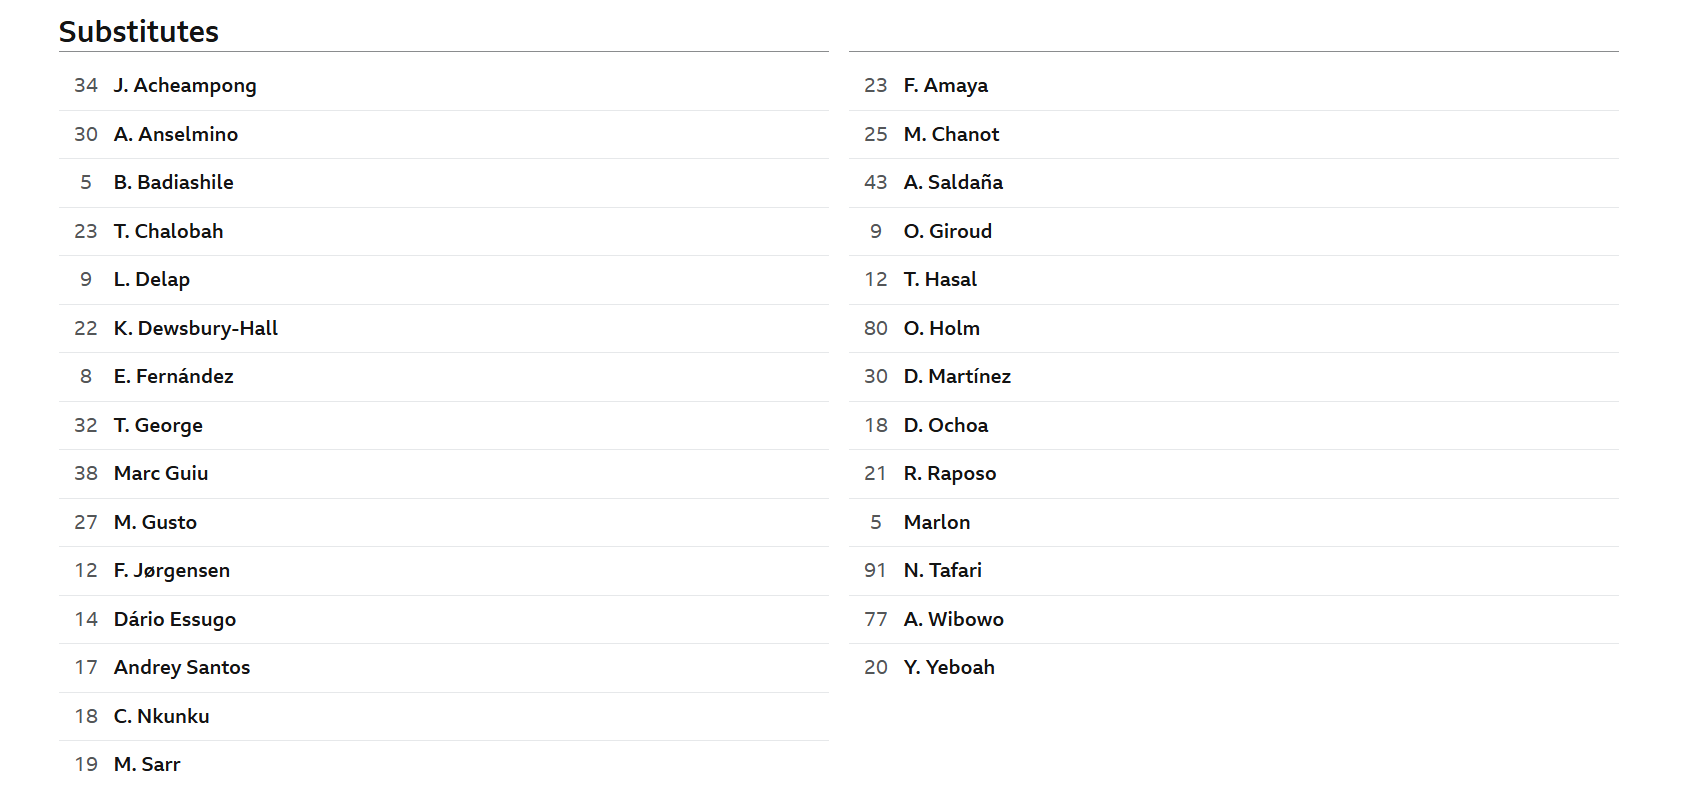Pick D. Martínez from the substitutes

pos(957,376)
